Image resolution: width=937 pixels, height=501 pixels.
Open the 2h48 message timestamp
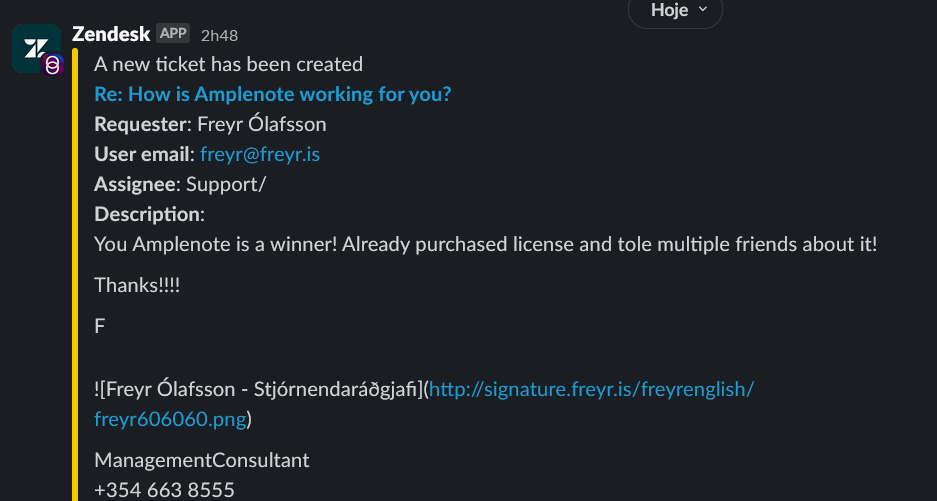(219, 36)
